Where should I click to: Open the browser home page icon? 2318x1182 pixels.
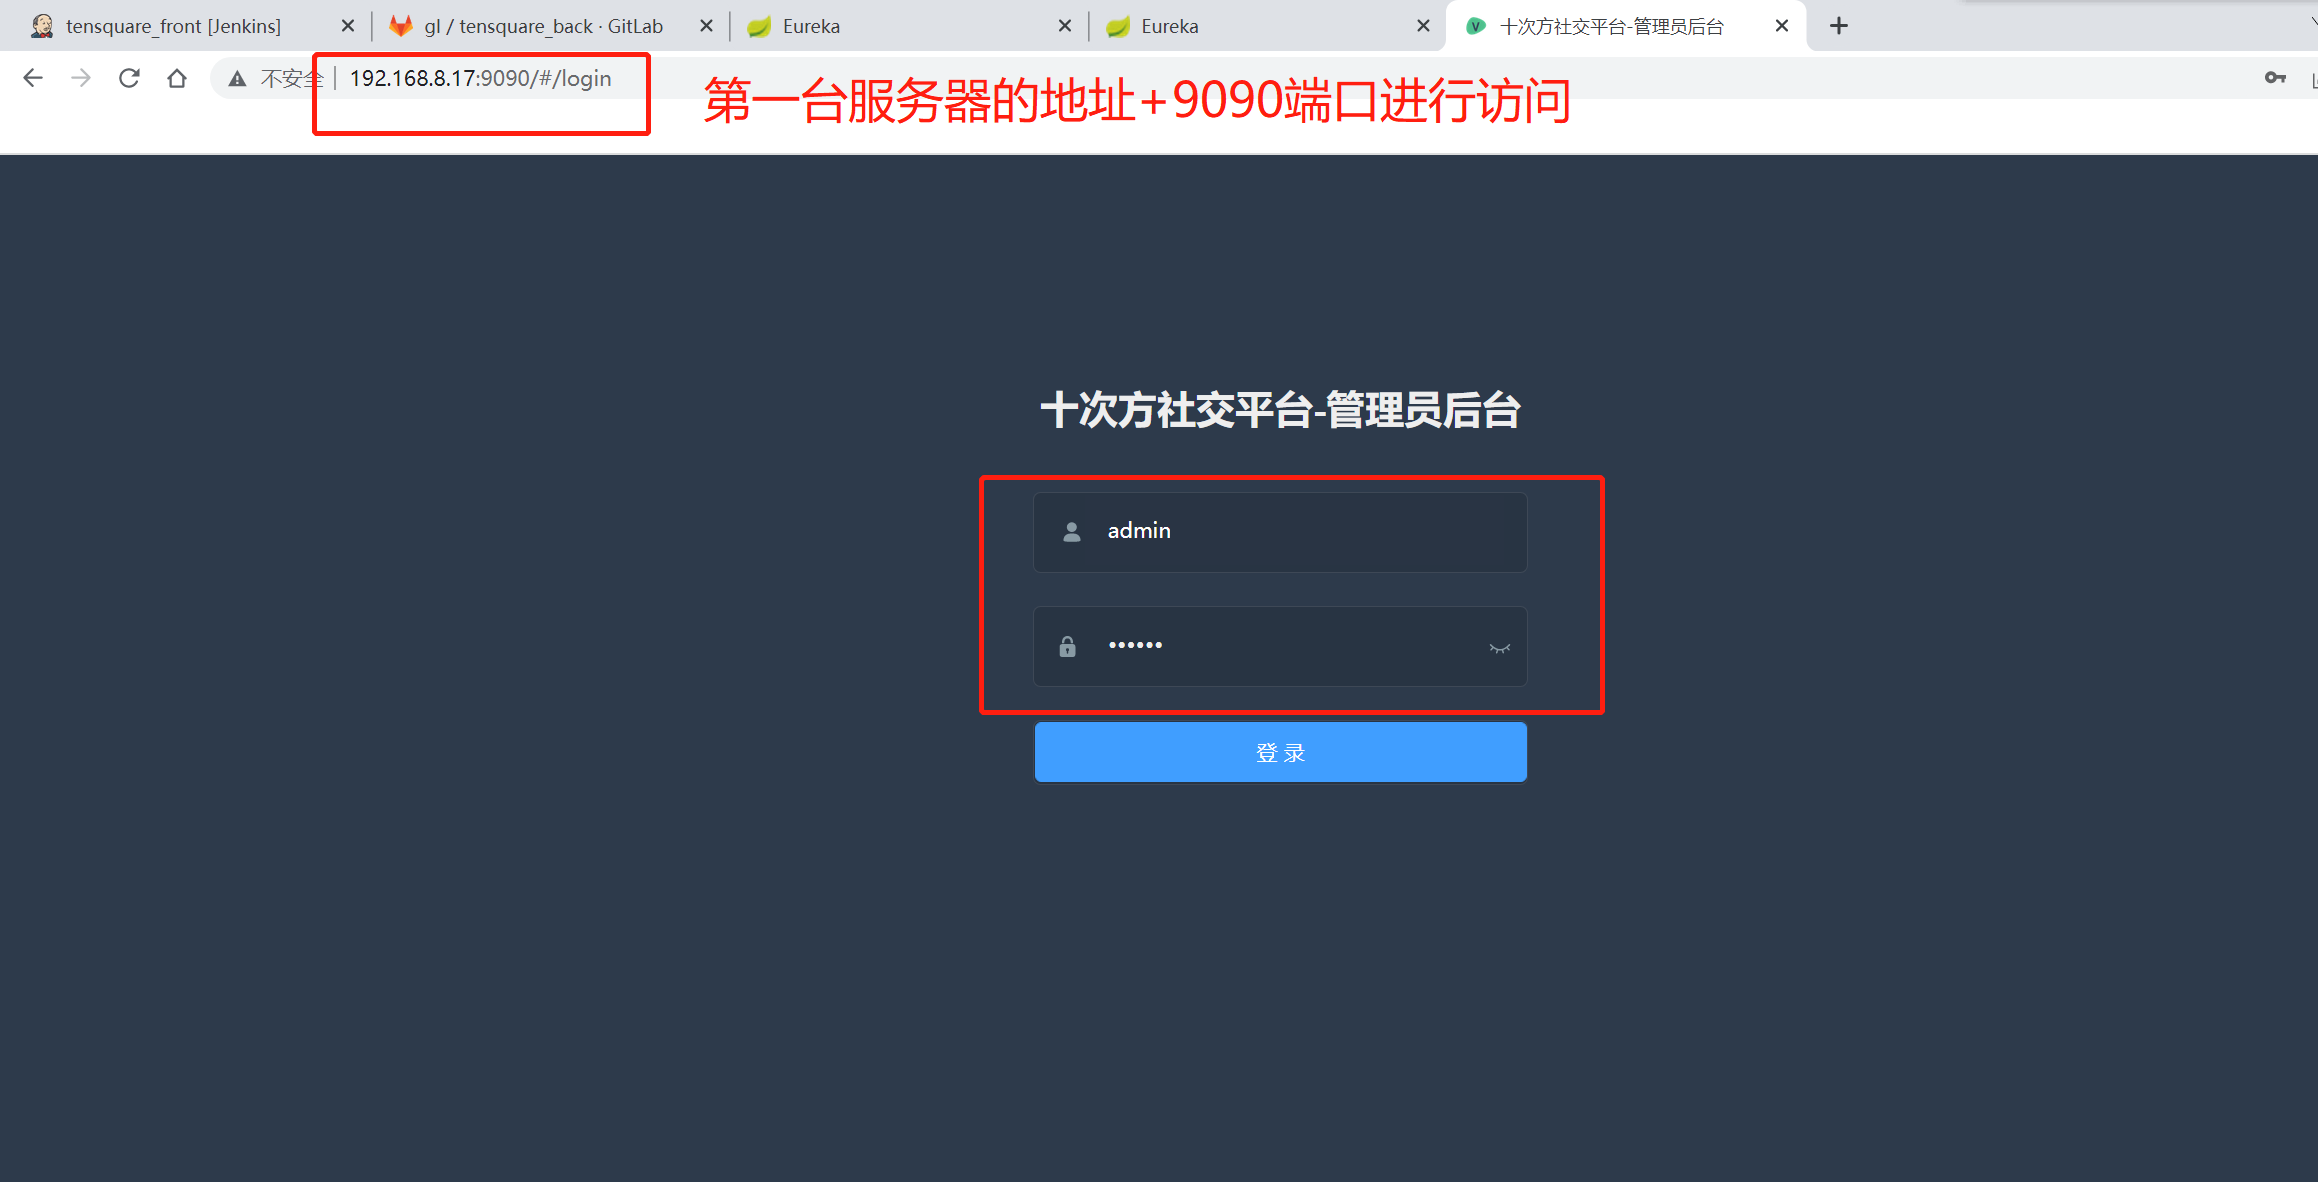tap(177, 78)
